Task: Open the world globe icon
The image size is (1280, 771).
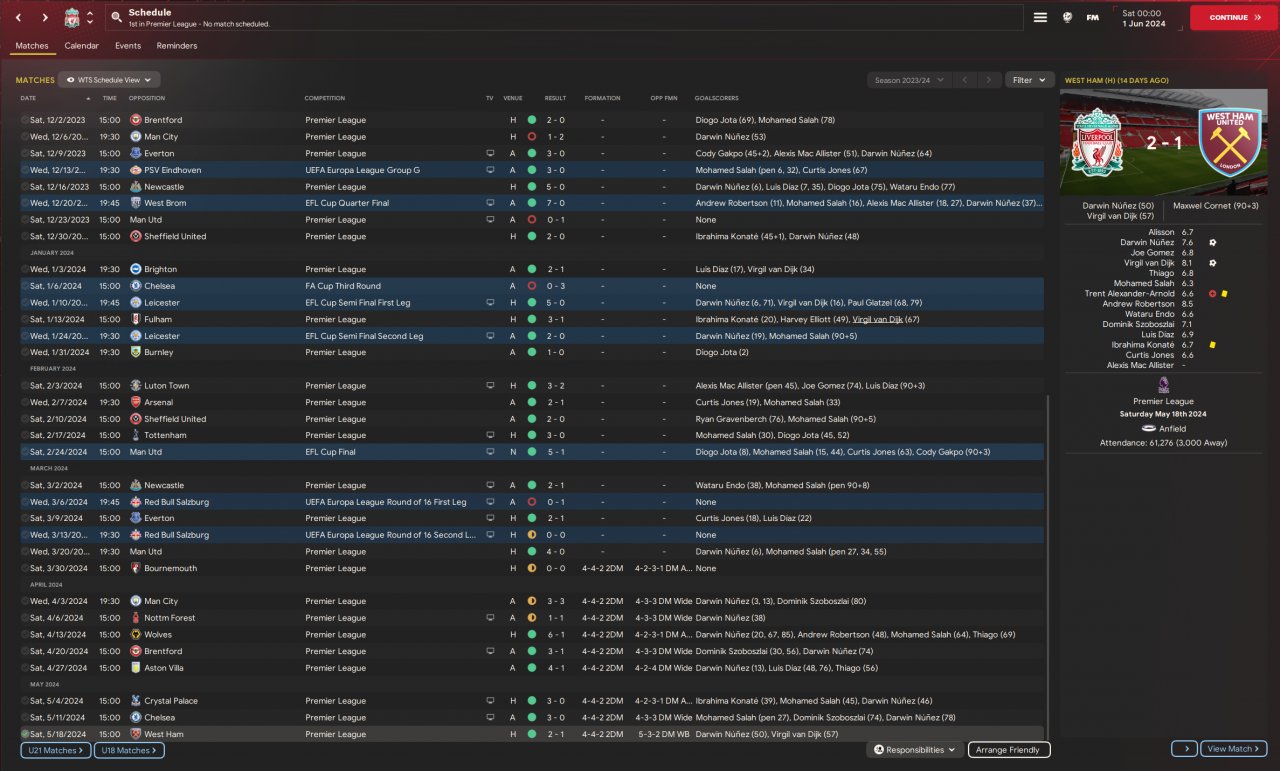Action: pyautogui.click(x=1067, y=17)
